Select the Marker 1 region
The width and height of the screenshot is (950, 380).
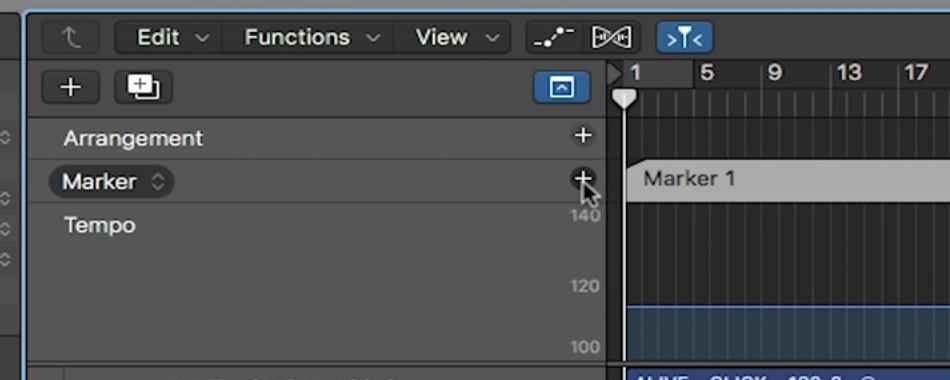788,181
